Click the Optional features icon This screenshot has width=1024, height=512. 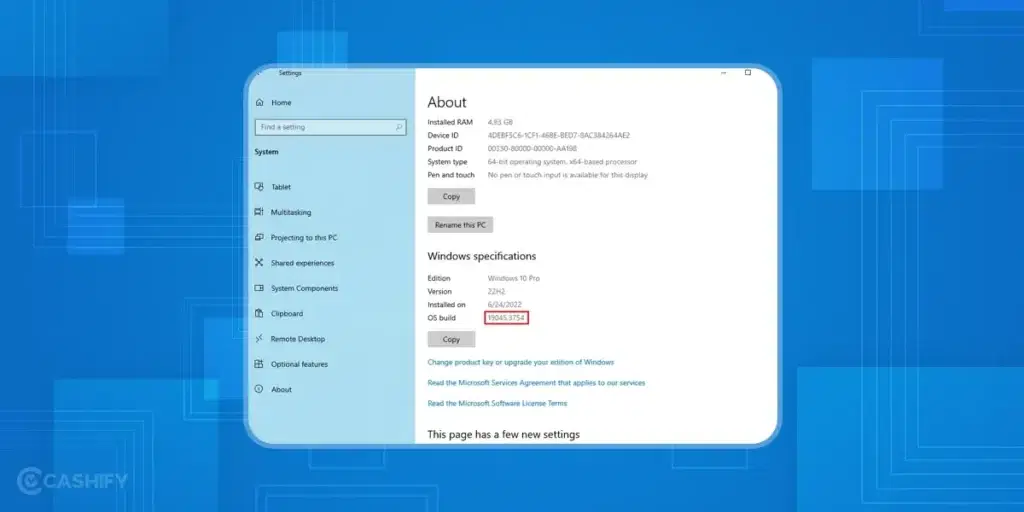click(x=259, y=364)
